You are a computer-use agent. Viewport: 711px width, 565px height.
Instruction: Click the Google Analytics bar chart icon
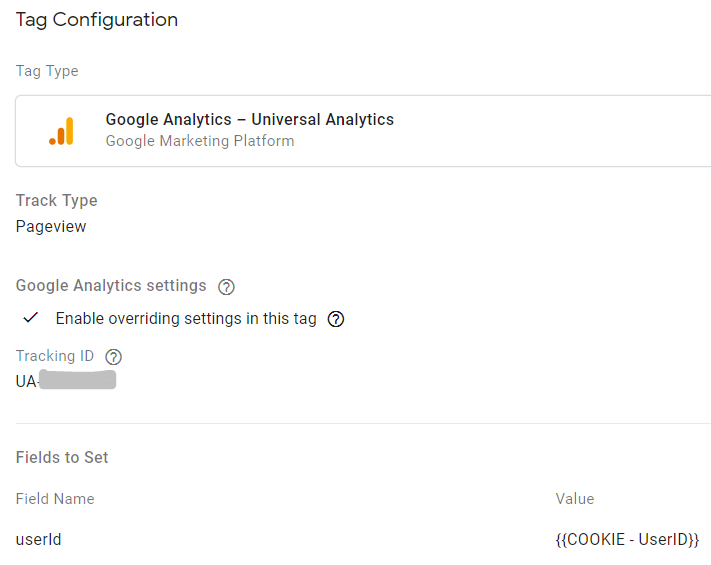click(x=61, y=131)
